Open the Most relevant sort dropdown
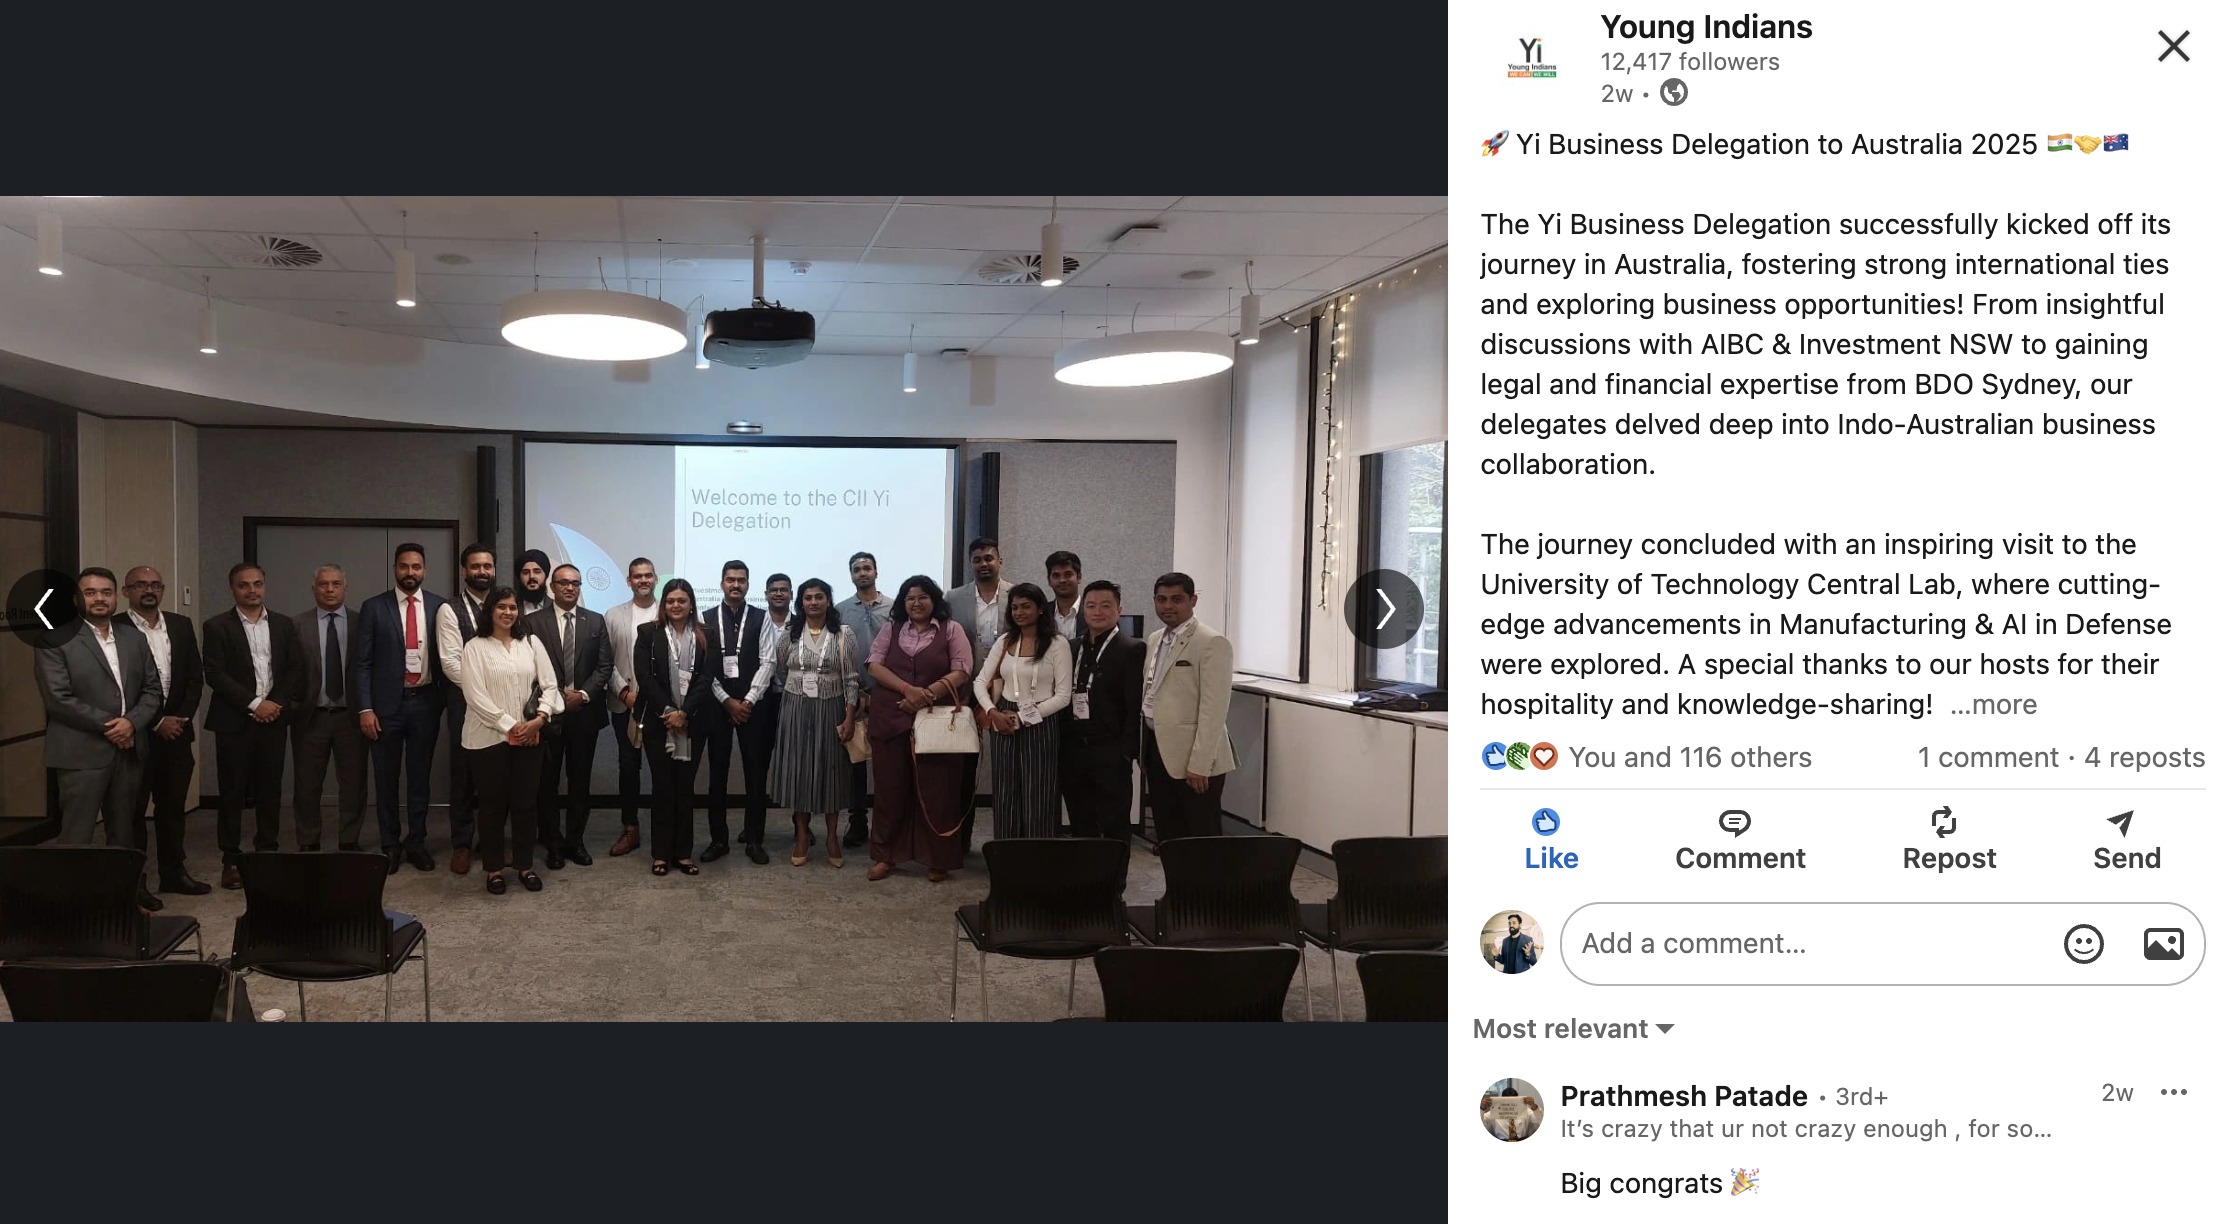Viewport: 2228px width, 1224px height. pyautogui.click(x=1573, y=1028)
